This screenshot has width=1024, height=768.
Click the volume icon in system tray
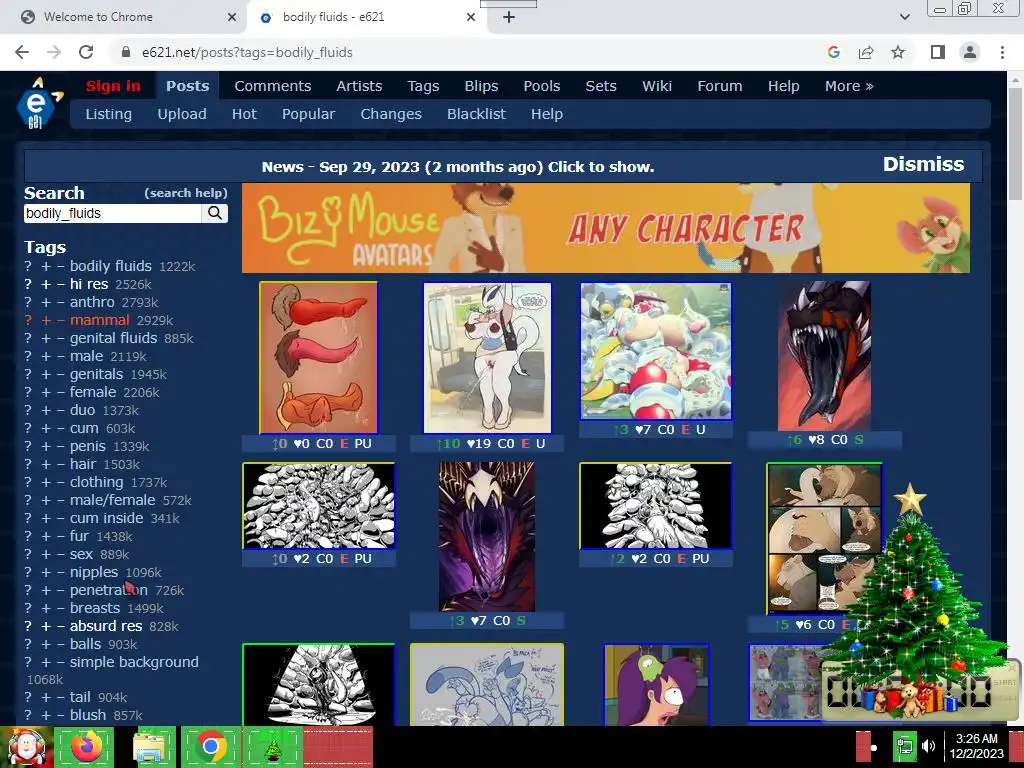click(x=928, y=746)
